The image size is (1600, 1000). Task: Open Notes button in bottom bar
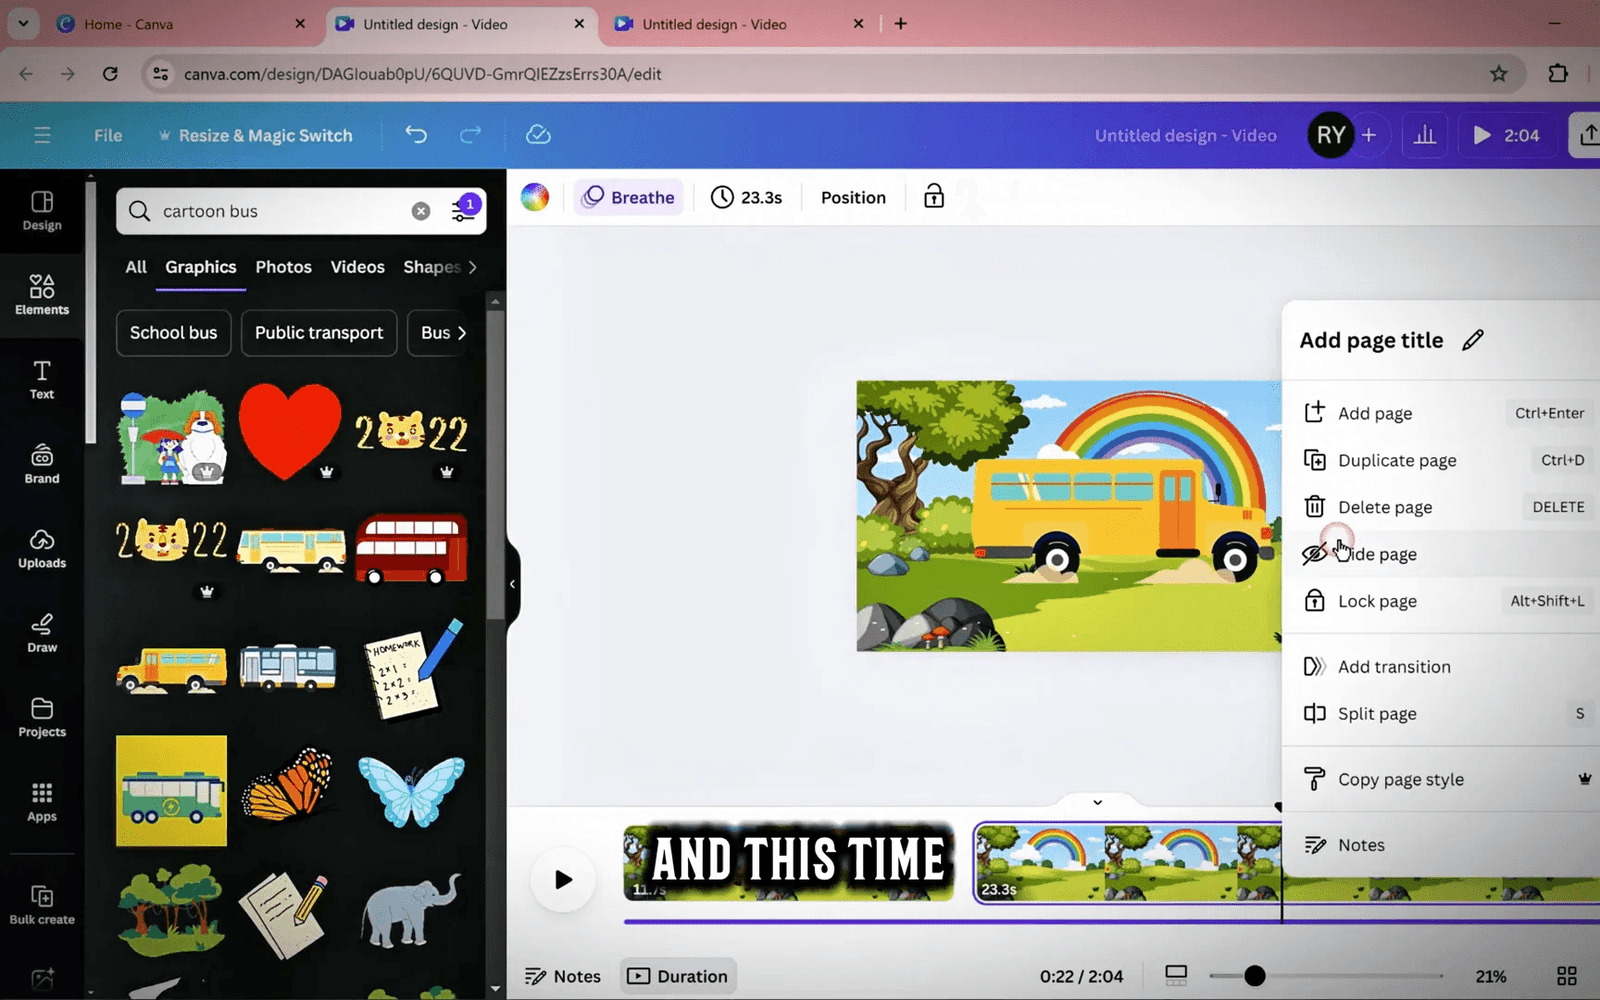563,976
